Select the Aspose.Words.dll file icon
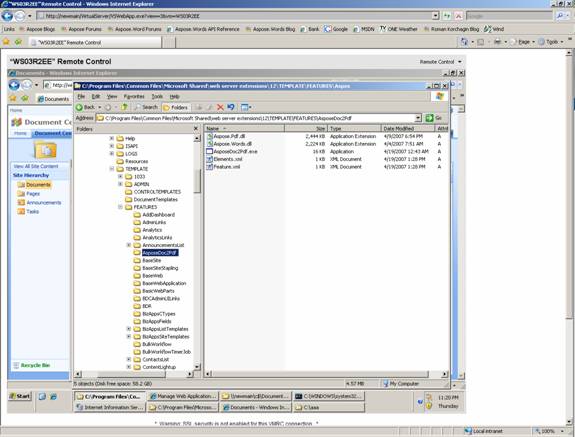This screenshot has height=437, width=575. (210, 144)
